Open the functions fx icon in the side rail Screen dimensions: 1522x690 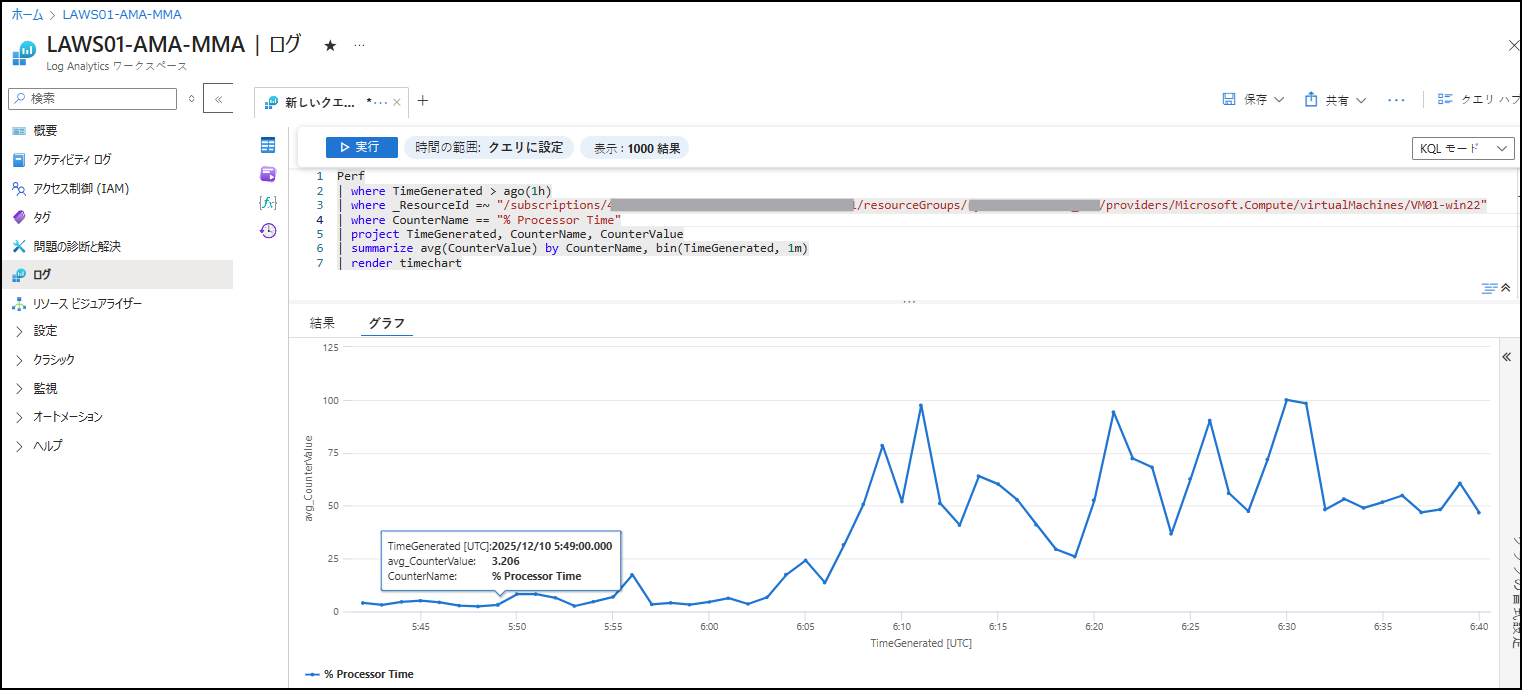(x=268, y=202)
